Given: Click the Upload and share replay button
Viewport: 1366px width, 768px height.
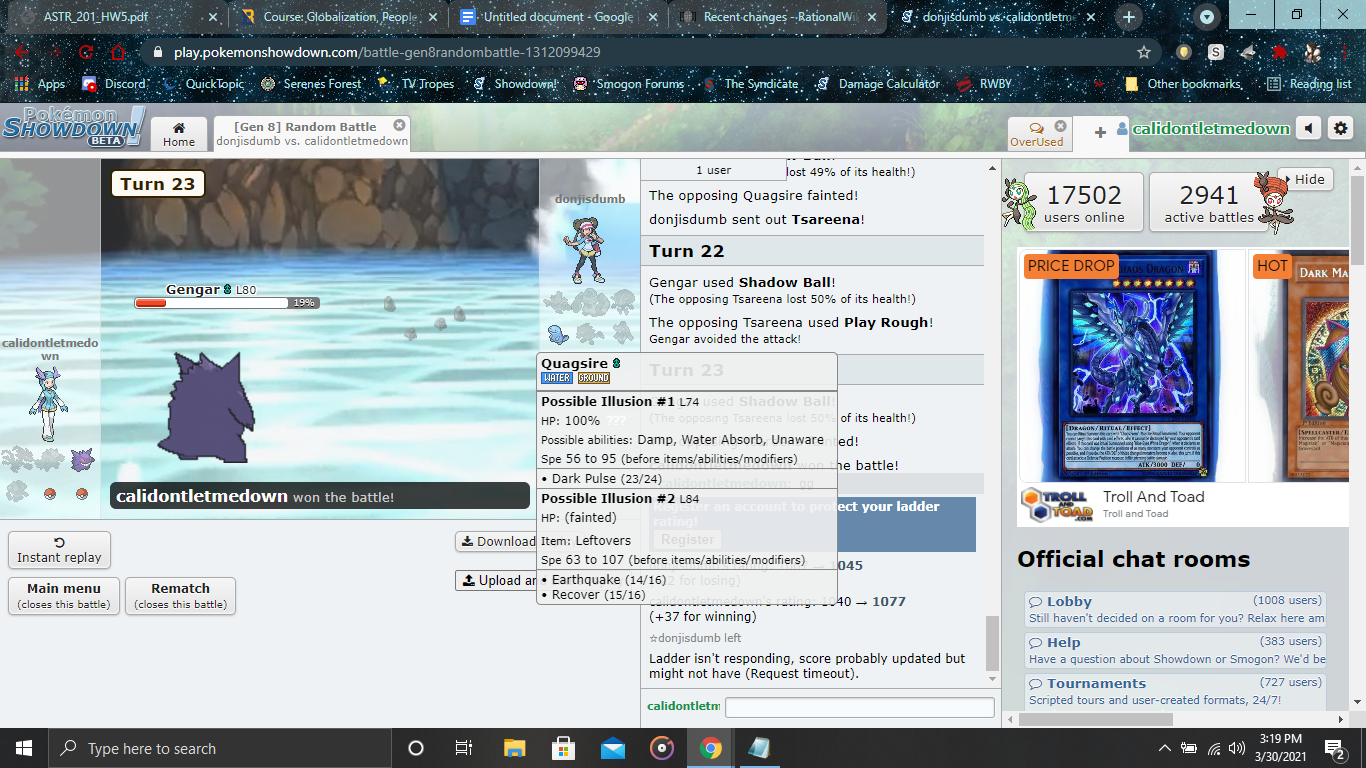Looking at the screenshot, I should coord(497,580).
